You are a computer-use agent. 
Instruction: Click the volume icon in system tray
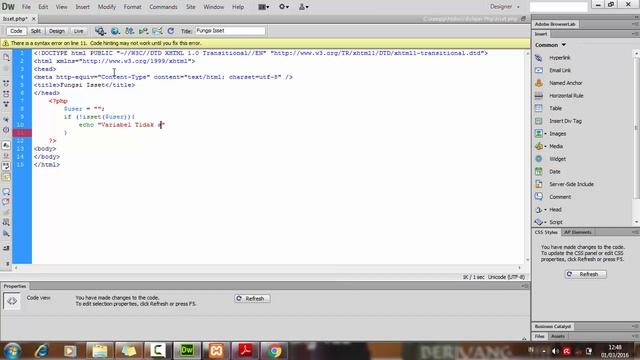[555, 351]
